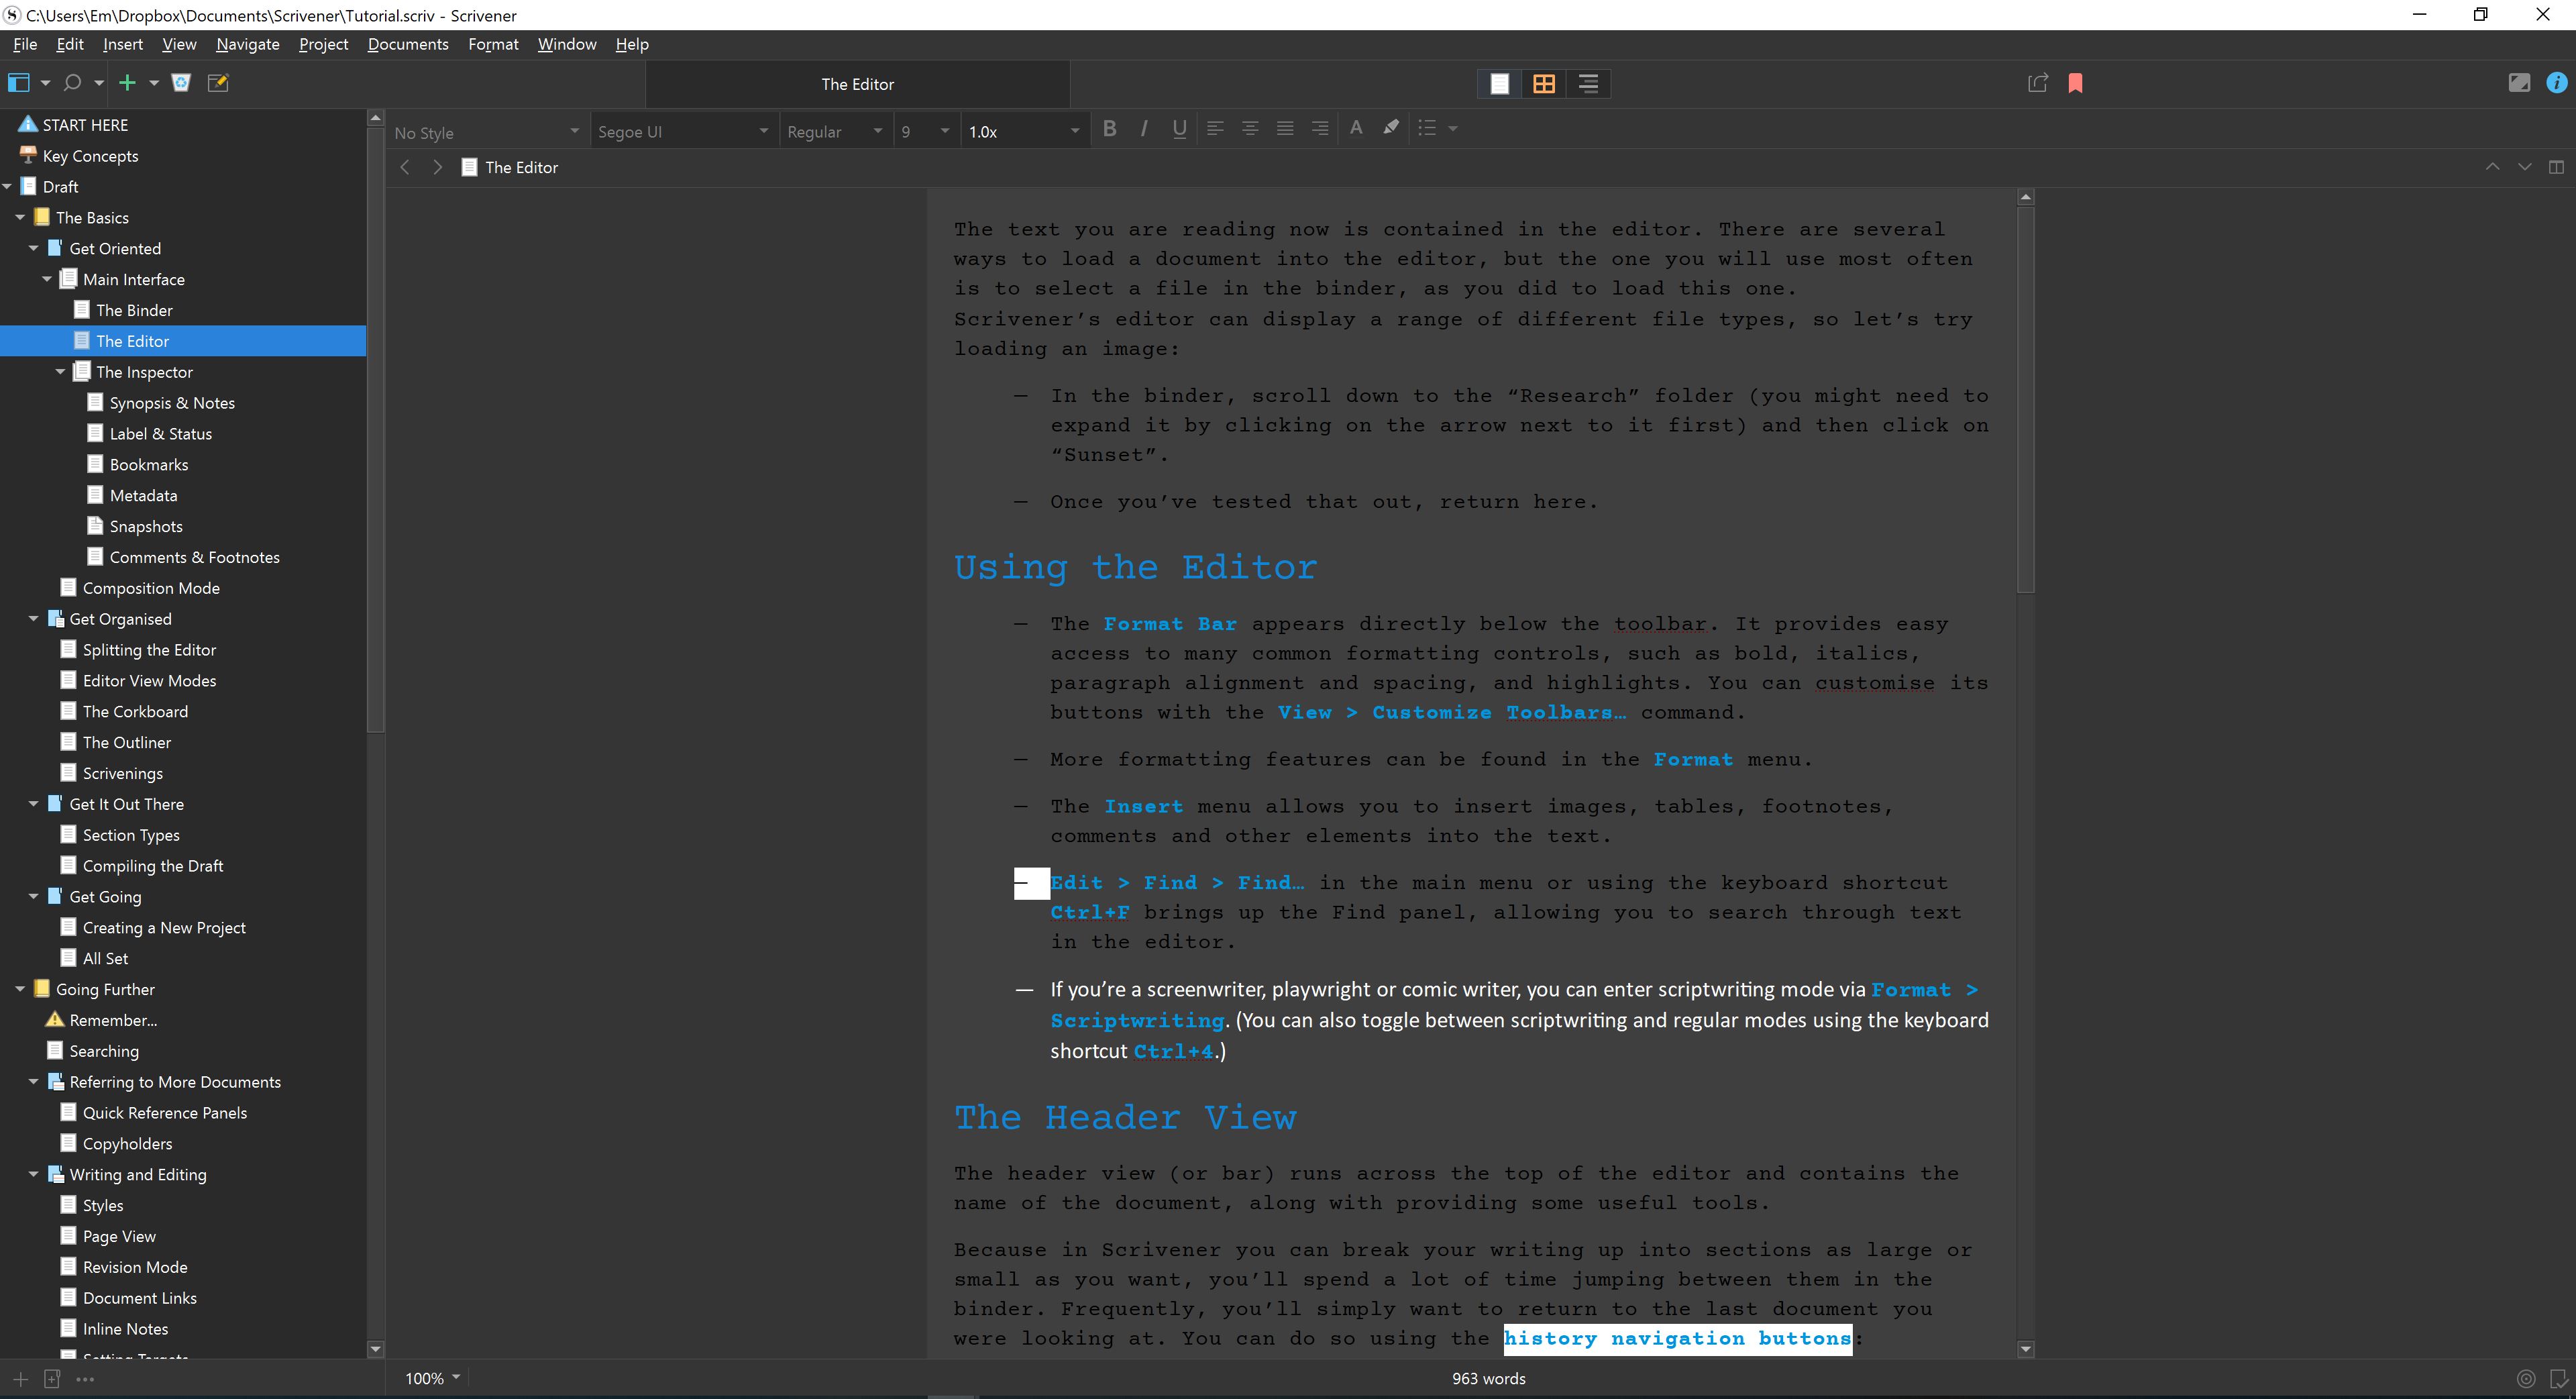Open project bookmarks red icon
The height and width of the screenshot is (1399, 2576).
pyautogui.click(x=2076, y=83)
